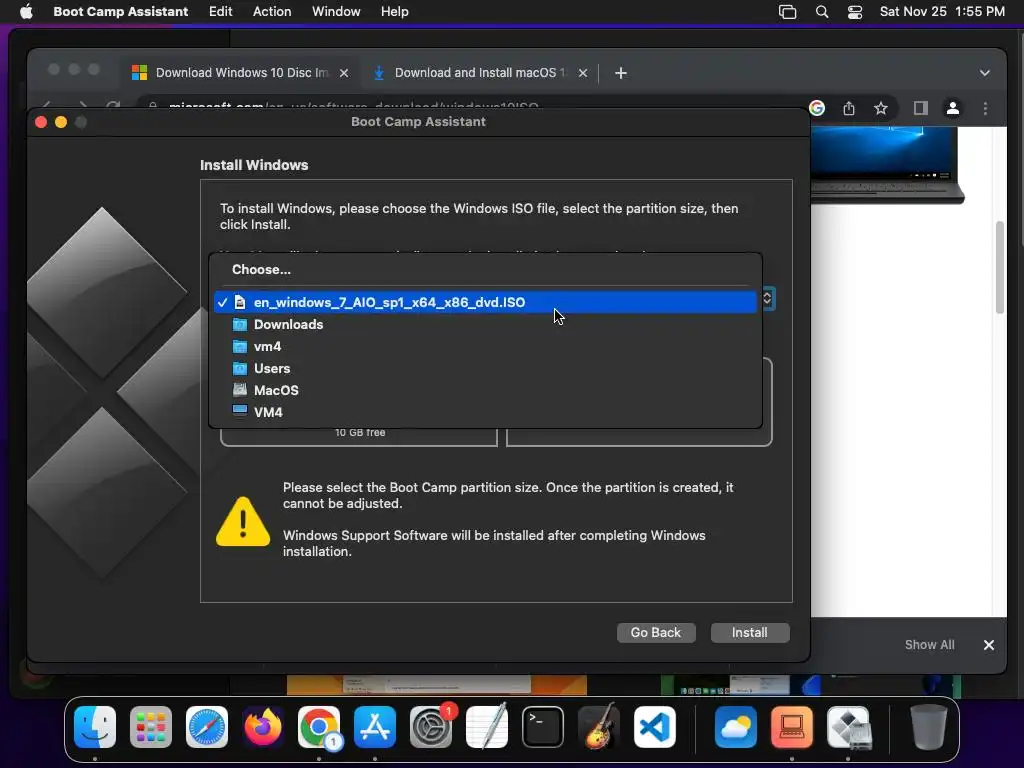Open the Action menu

click(x=272, y=12)
